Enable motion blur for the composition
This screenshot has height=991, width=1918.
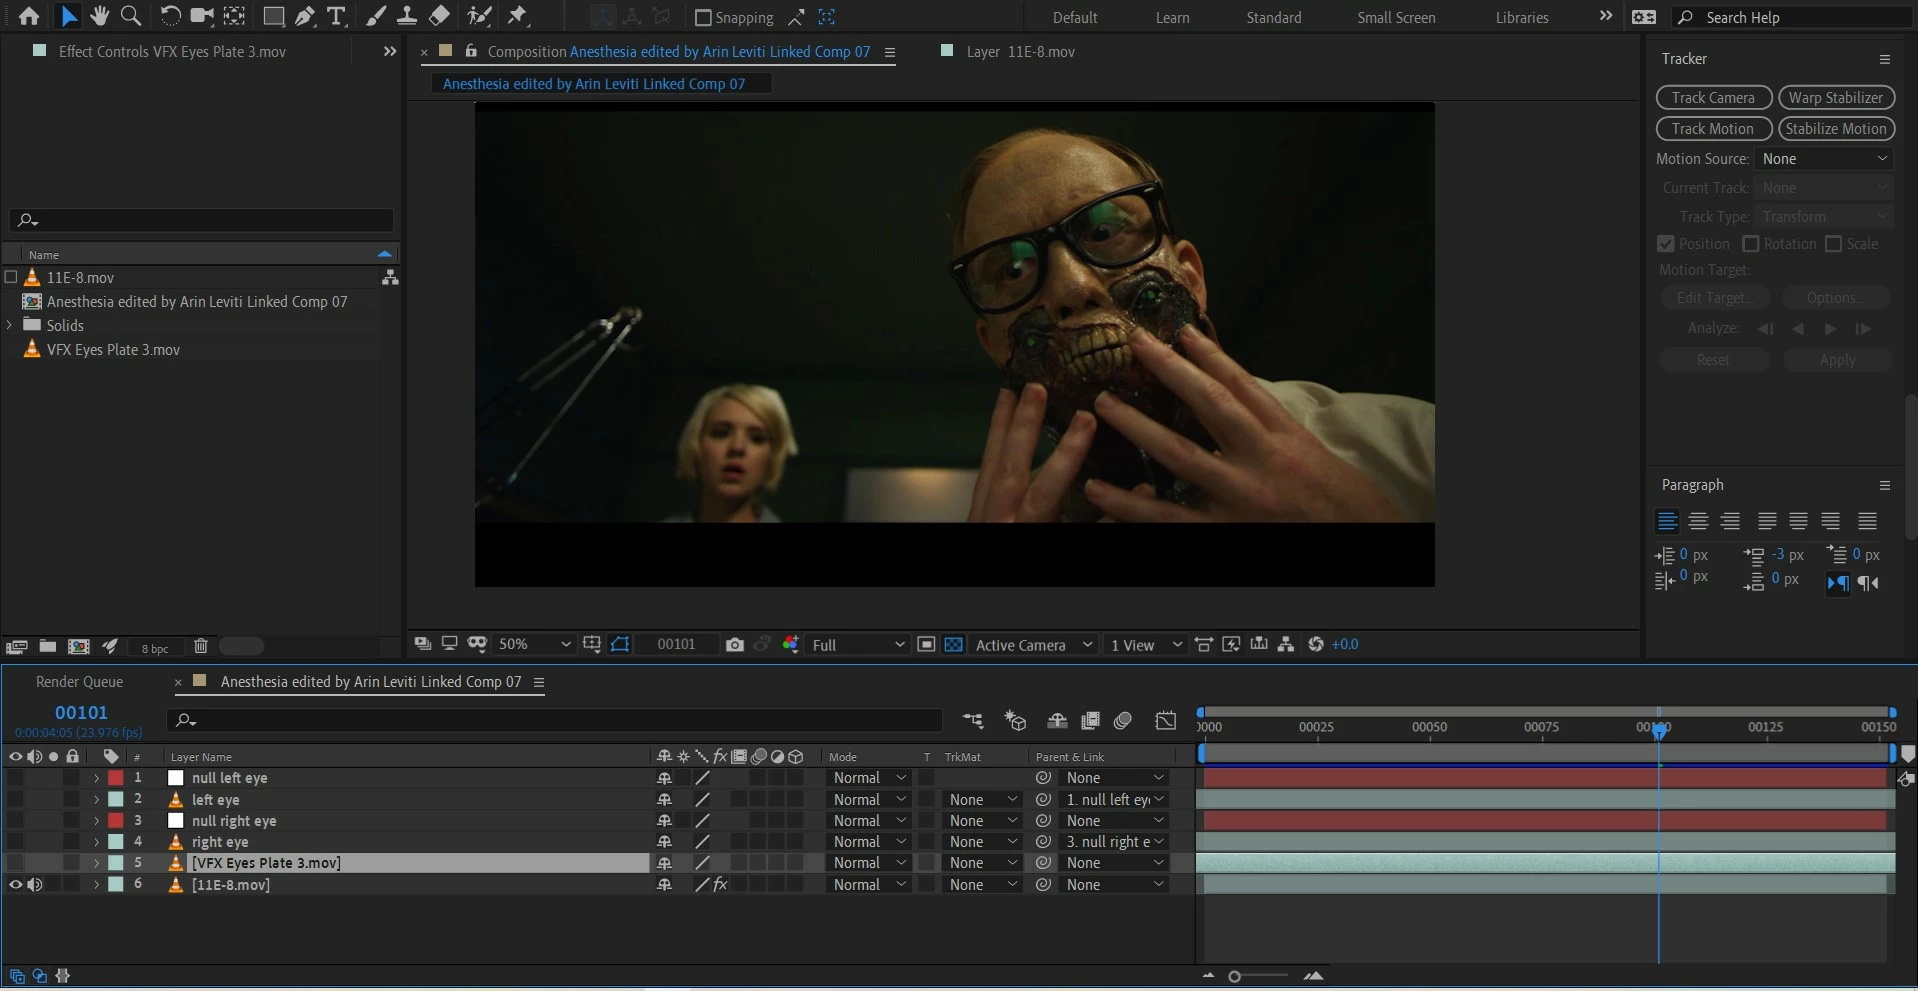pyautogui.click(x=1123, y=720)
